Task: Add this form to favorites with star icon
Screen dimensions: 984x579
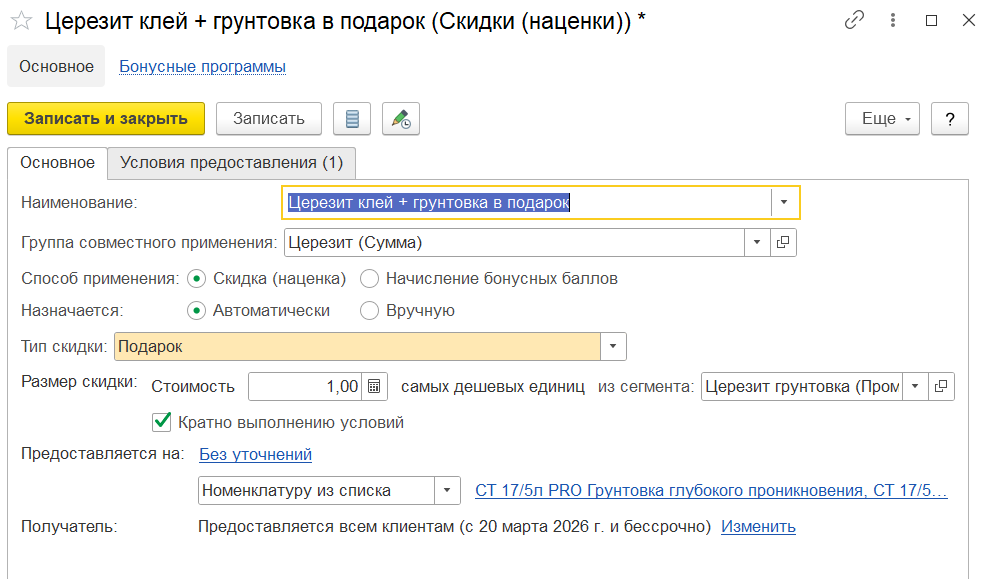Action: coord(21,21)
